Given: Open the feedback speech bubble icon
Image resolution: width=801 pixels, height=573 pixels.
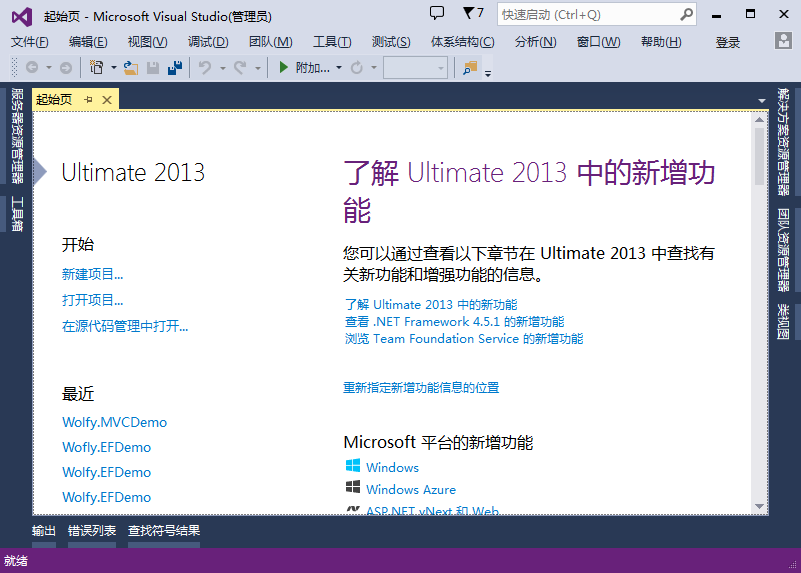Looking at the screenshot, I should coord(437,13).
